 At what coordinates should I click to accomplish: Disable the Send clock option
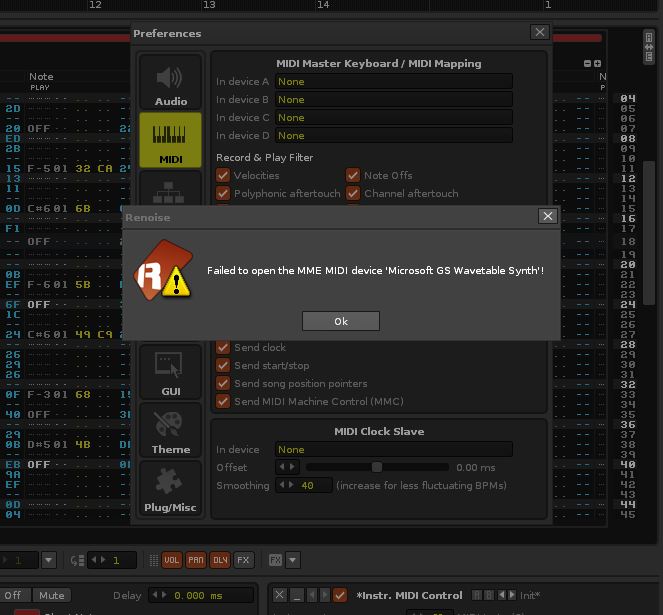coord(223,347)
